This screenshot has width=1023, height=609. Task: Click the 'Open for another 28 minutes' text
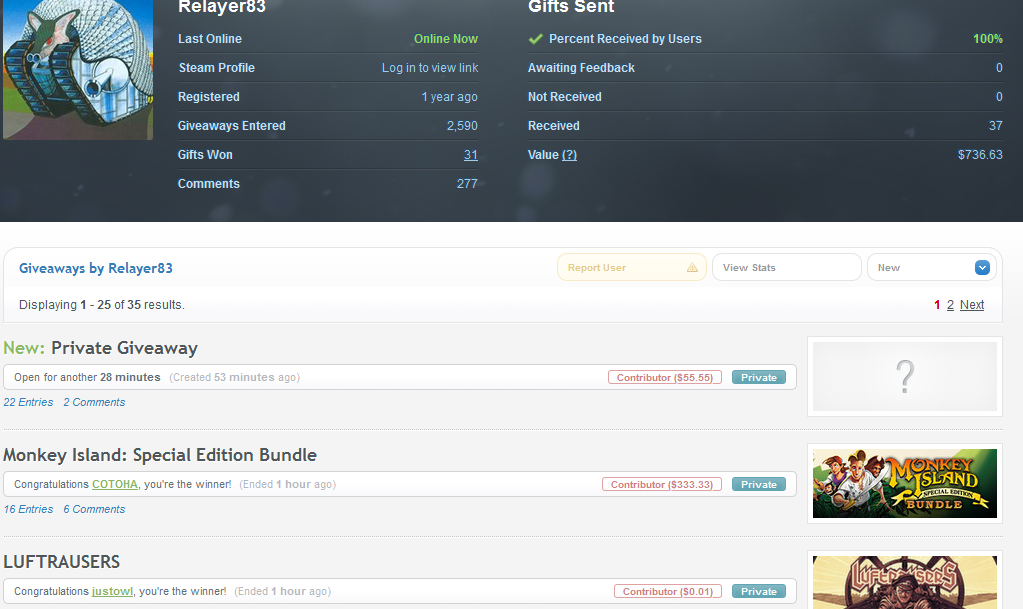(87, 377)
